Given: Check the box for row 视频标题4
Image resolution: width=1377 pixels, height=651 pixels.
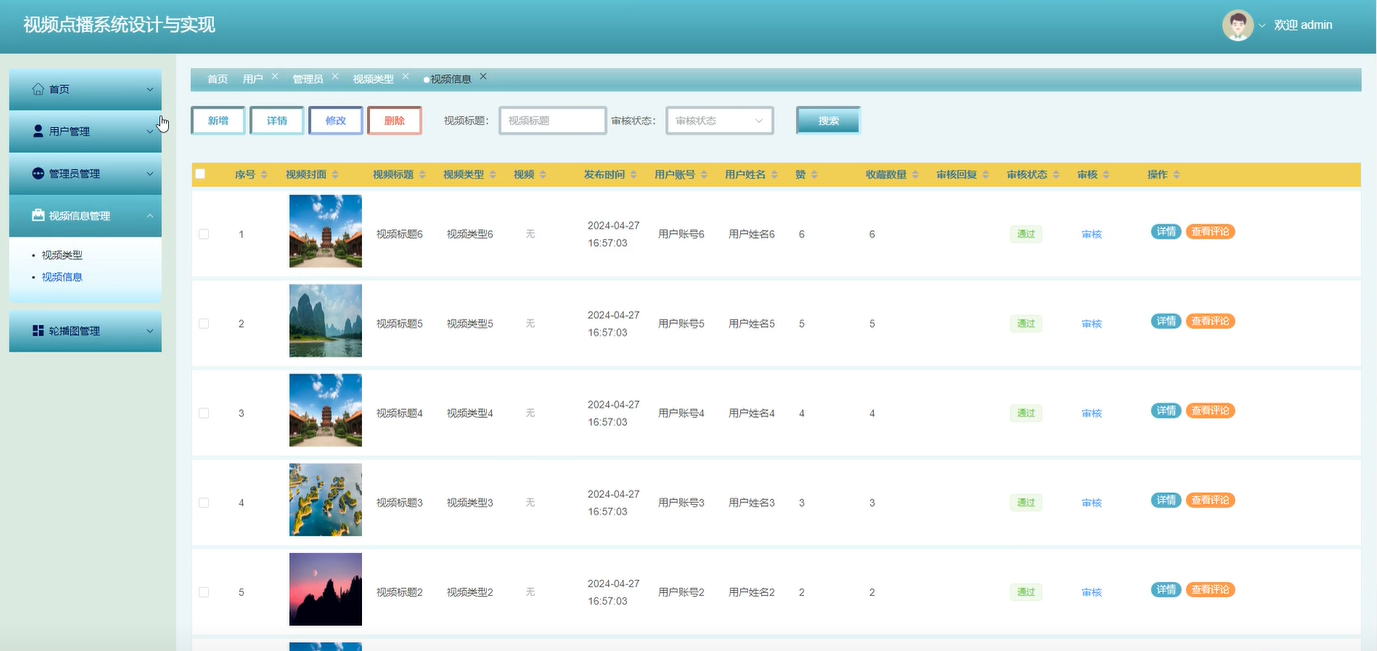Looking at the screenshot, I should click(204, 413).
